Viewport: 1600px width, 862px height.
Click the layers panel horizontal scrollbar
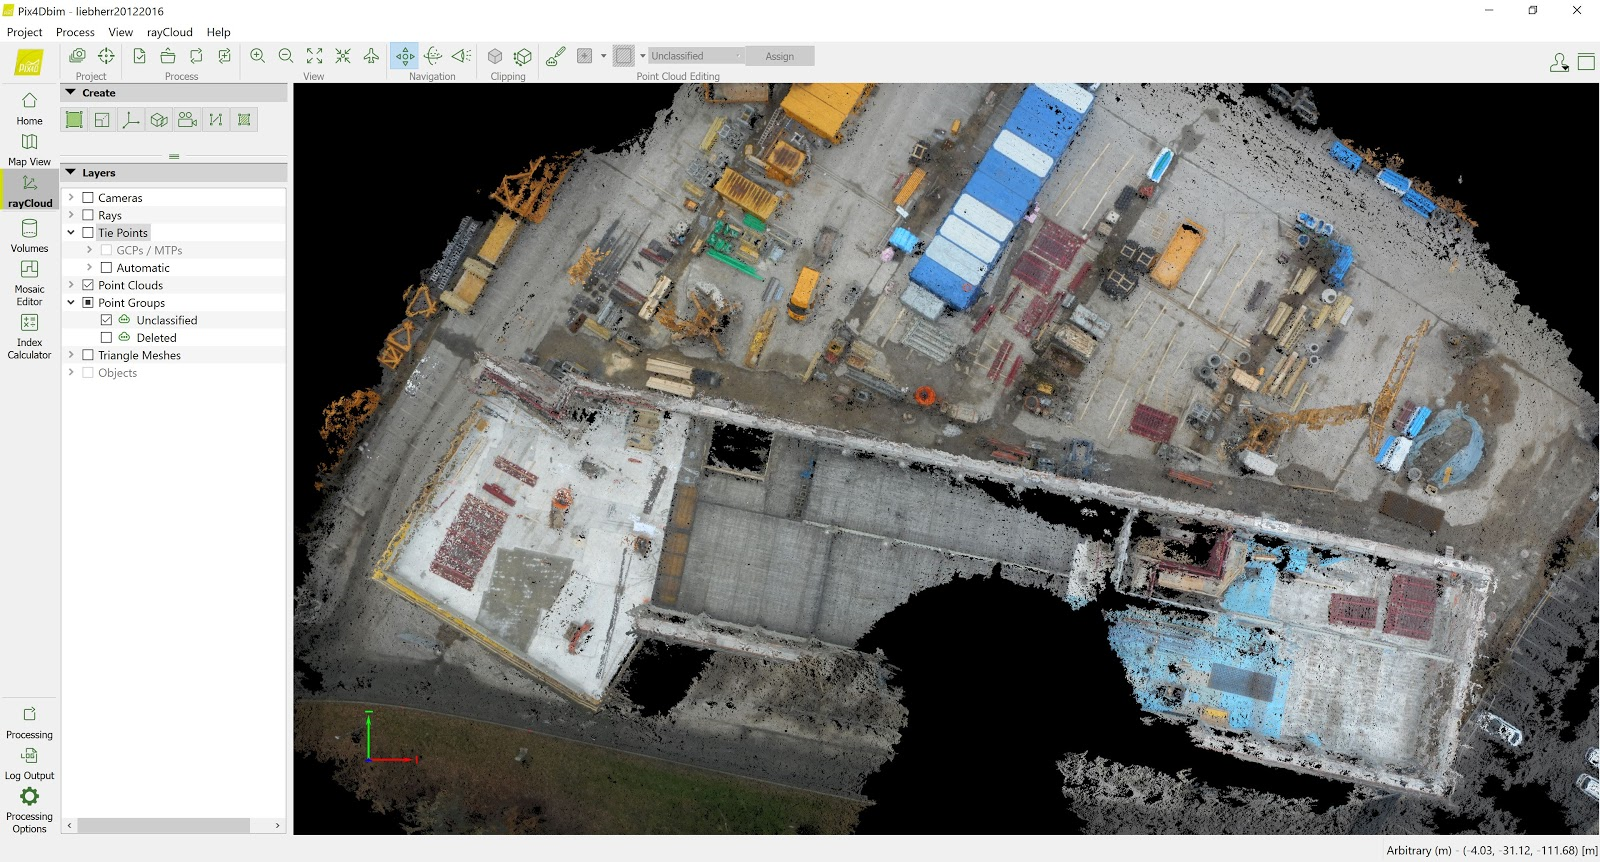(x=164, y=825)
